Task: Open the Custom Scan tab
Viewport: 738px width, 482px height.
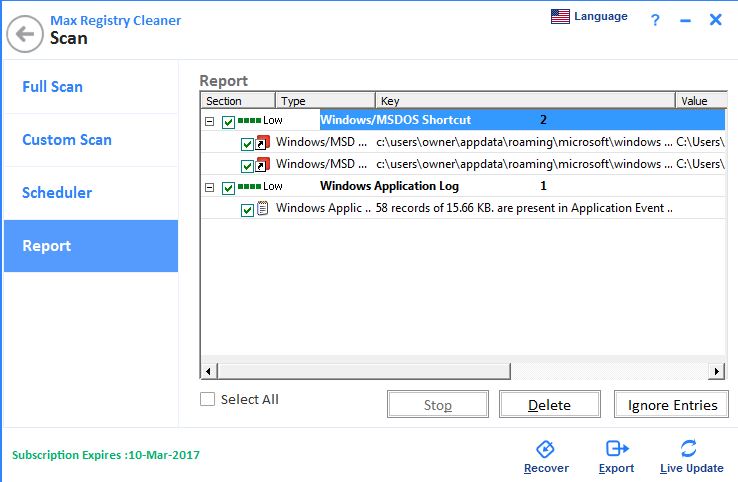Action: (91, 140)
